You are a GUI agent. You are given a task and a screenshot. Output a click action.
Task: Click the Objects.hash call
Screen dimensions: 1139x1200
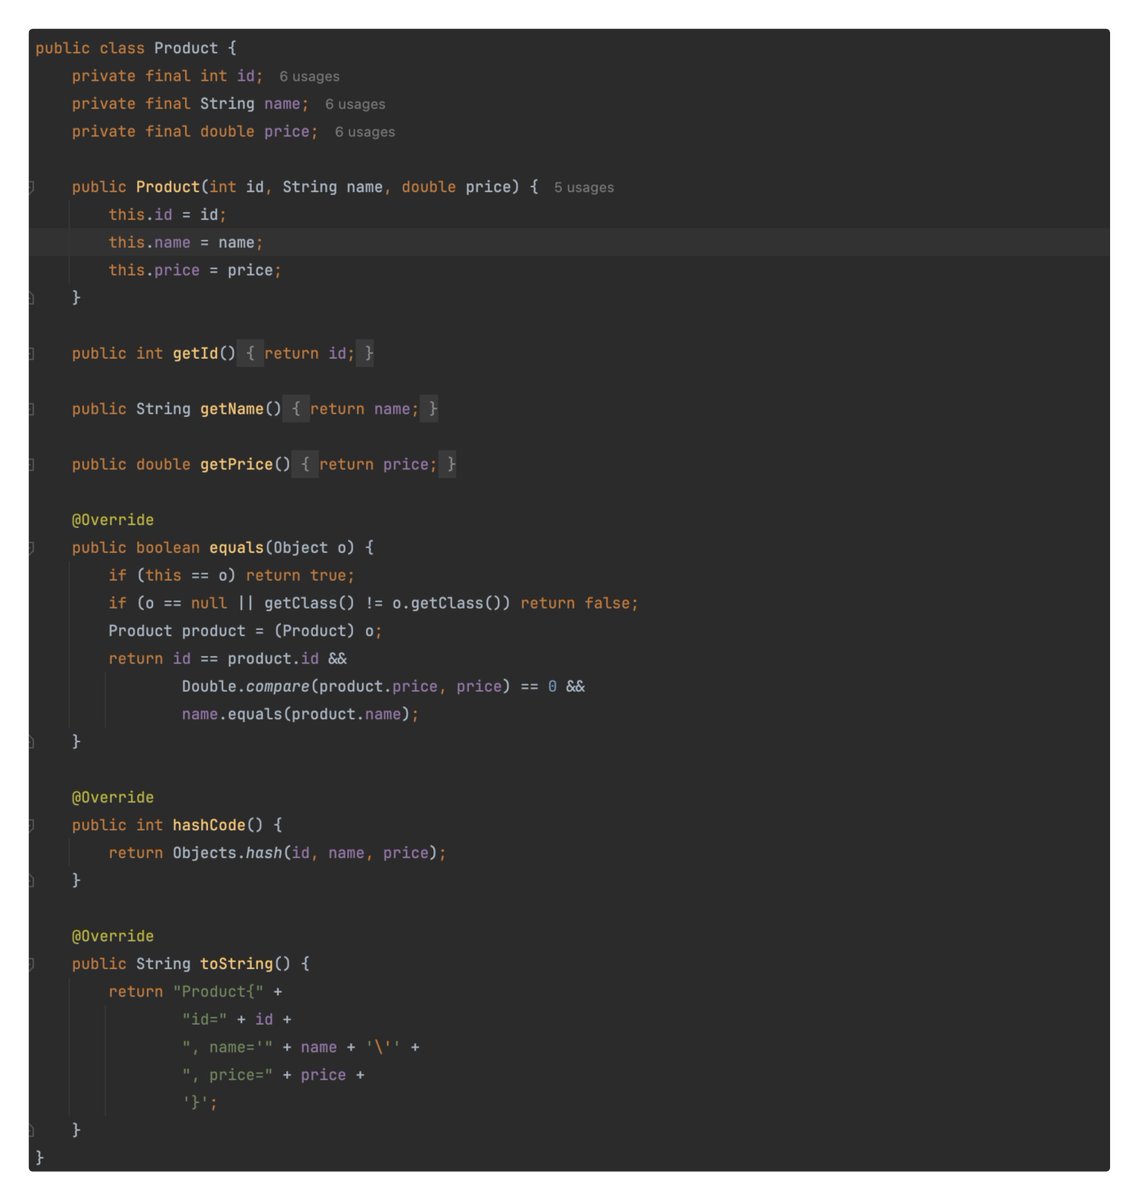tap(305, 853)
